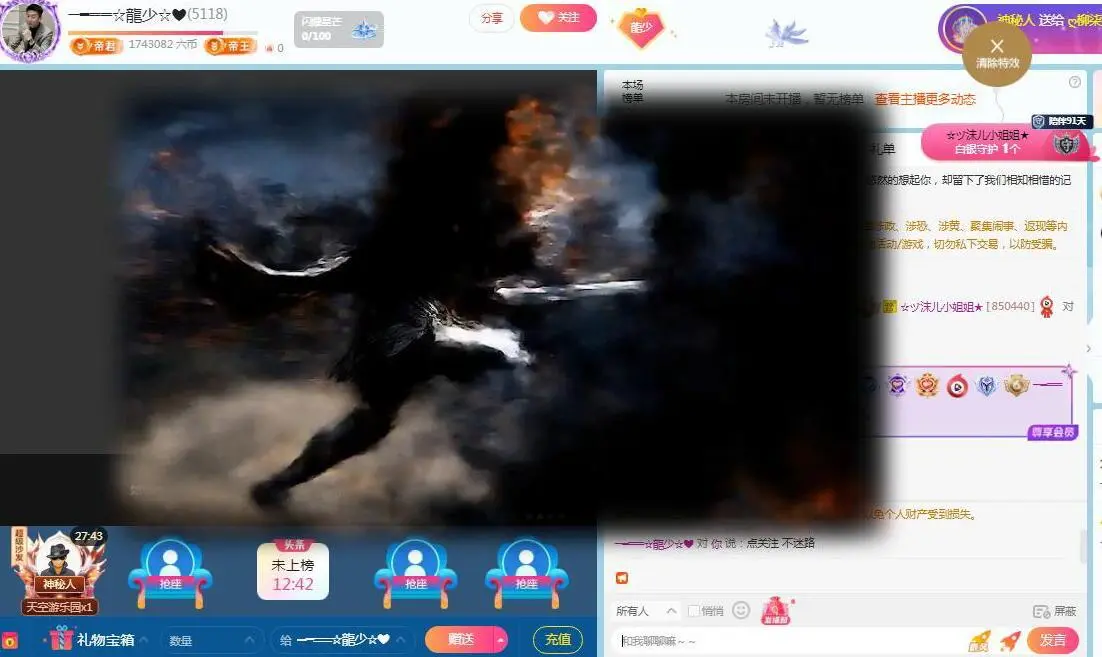Screen dimensions: 1102x657
Task: Click the chat message input field
Action: click(x=791, y=641)
